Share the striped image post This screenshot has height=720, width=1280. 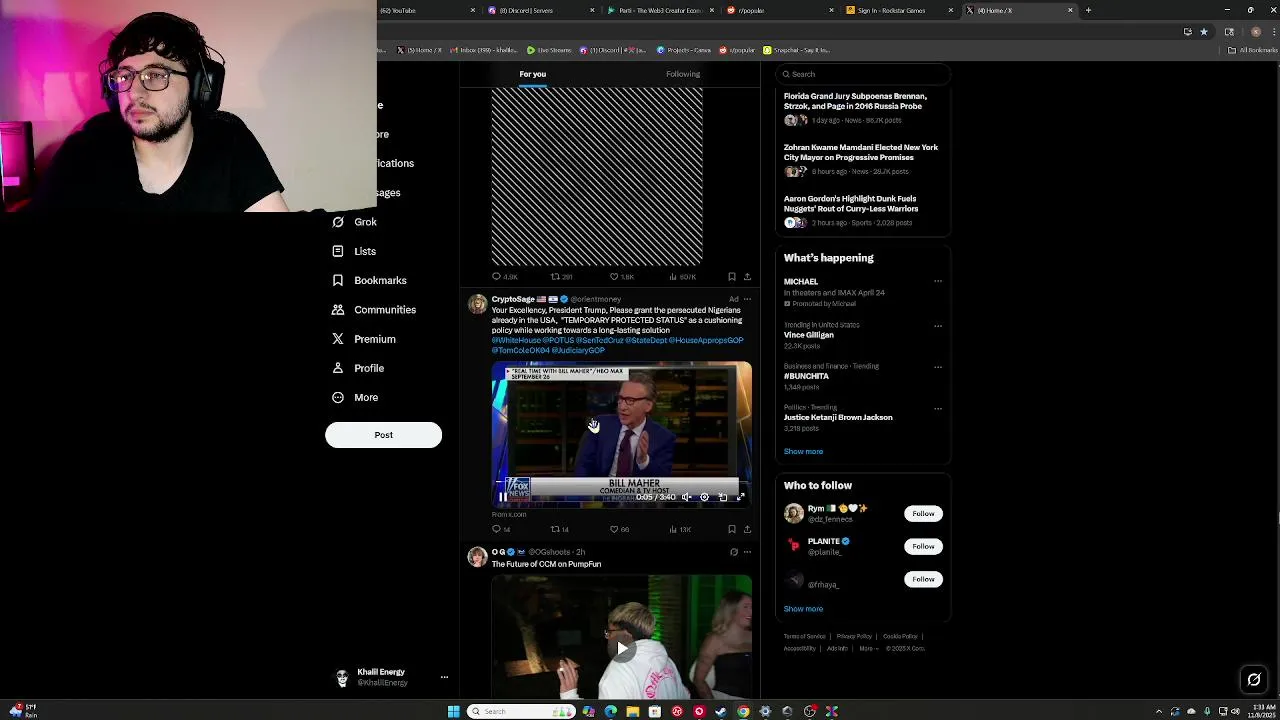point(747,277)
